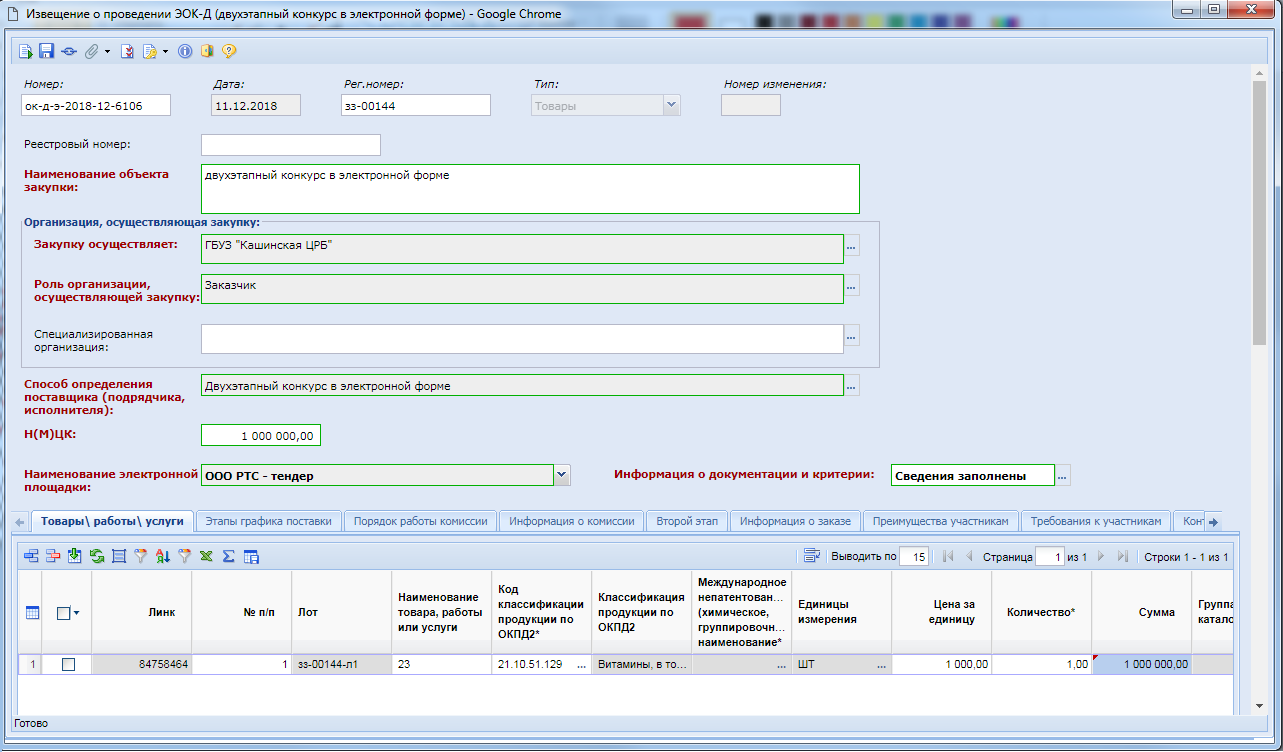Open the 'Информация о заказе' tab
The width and height of the screenshot is (1283, 752).
tap(795, 521)
